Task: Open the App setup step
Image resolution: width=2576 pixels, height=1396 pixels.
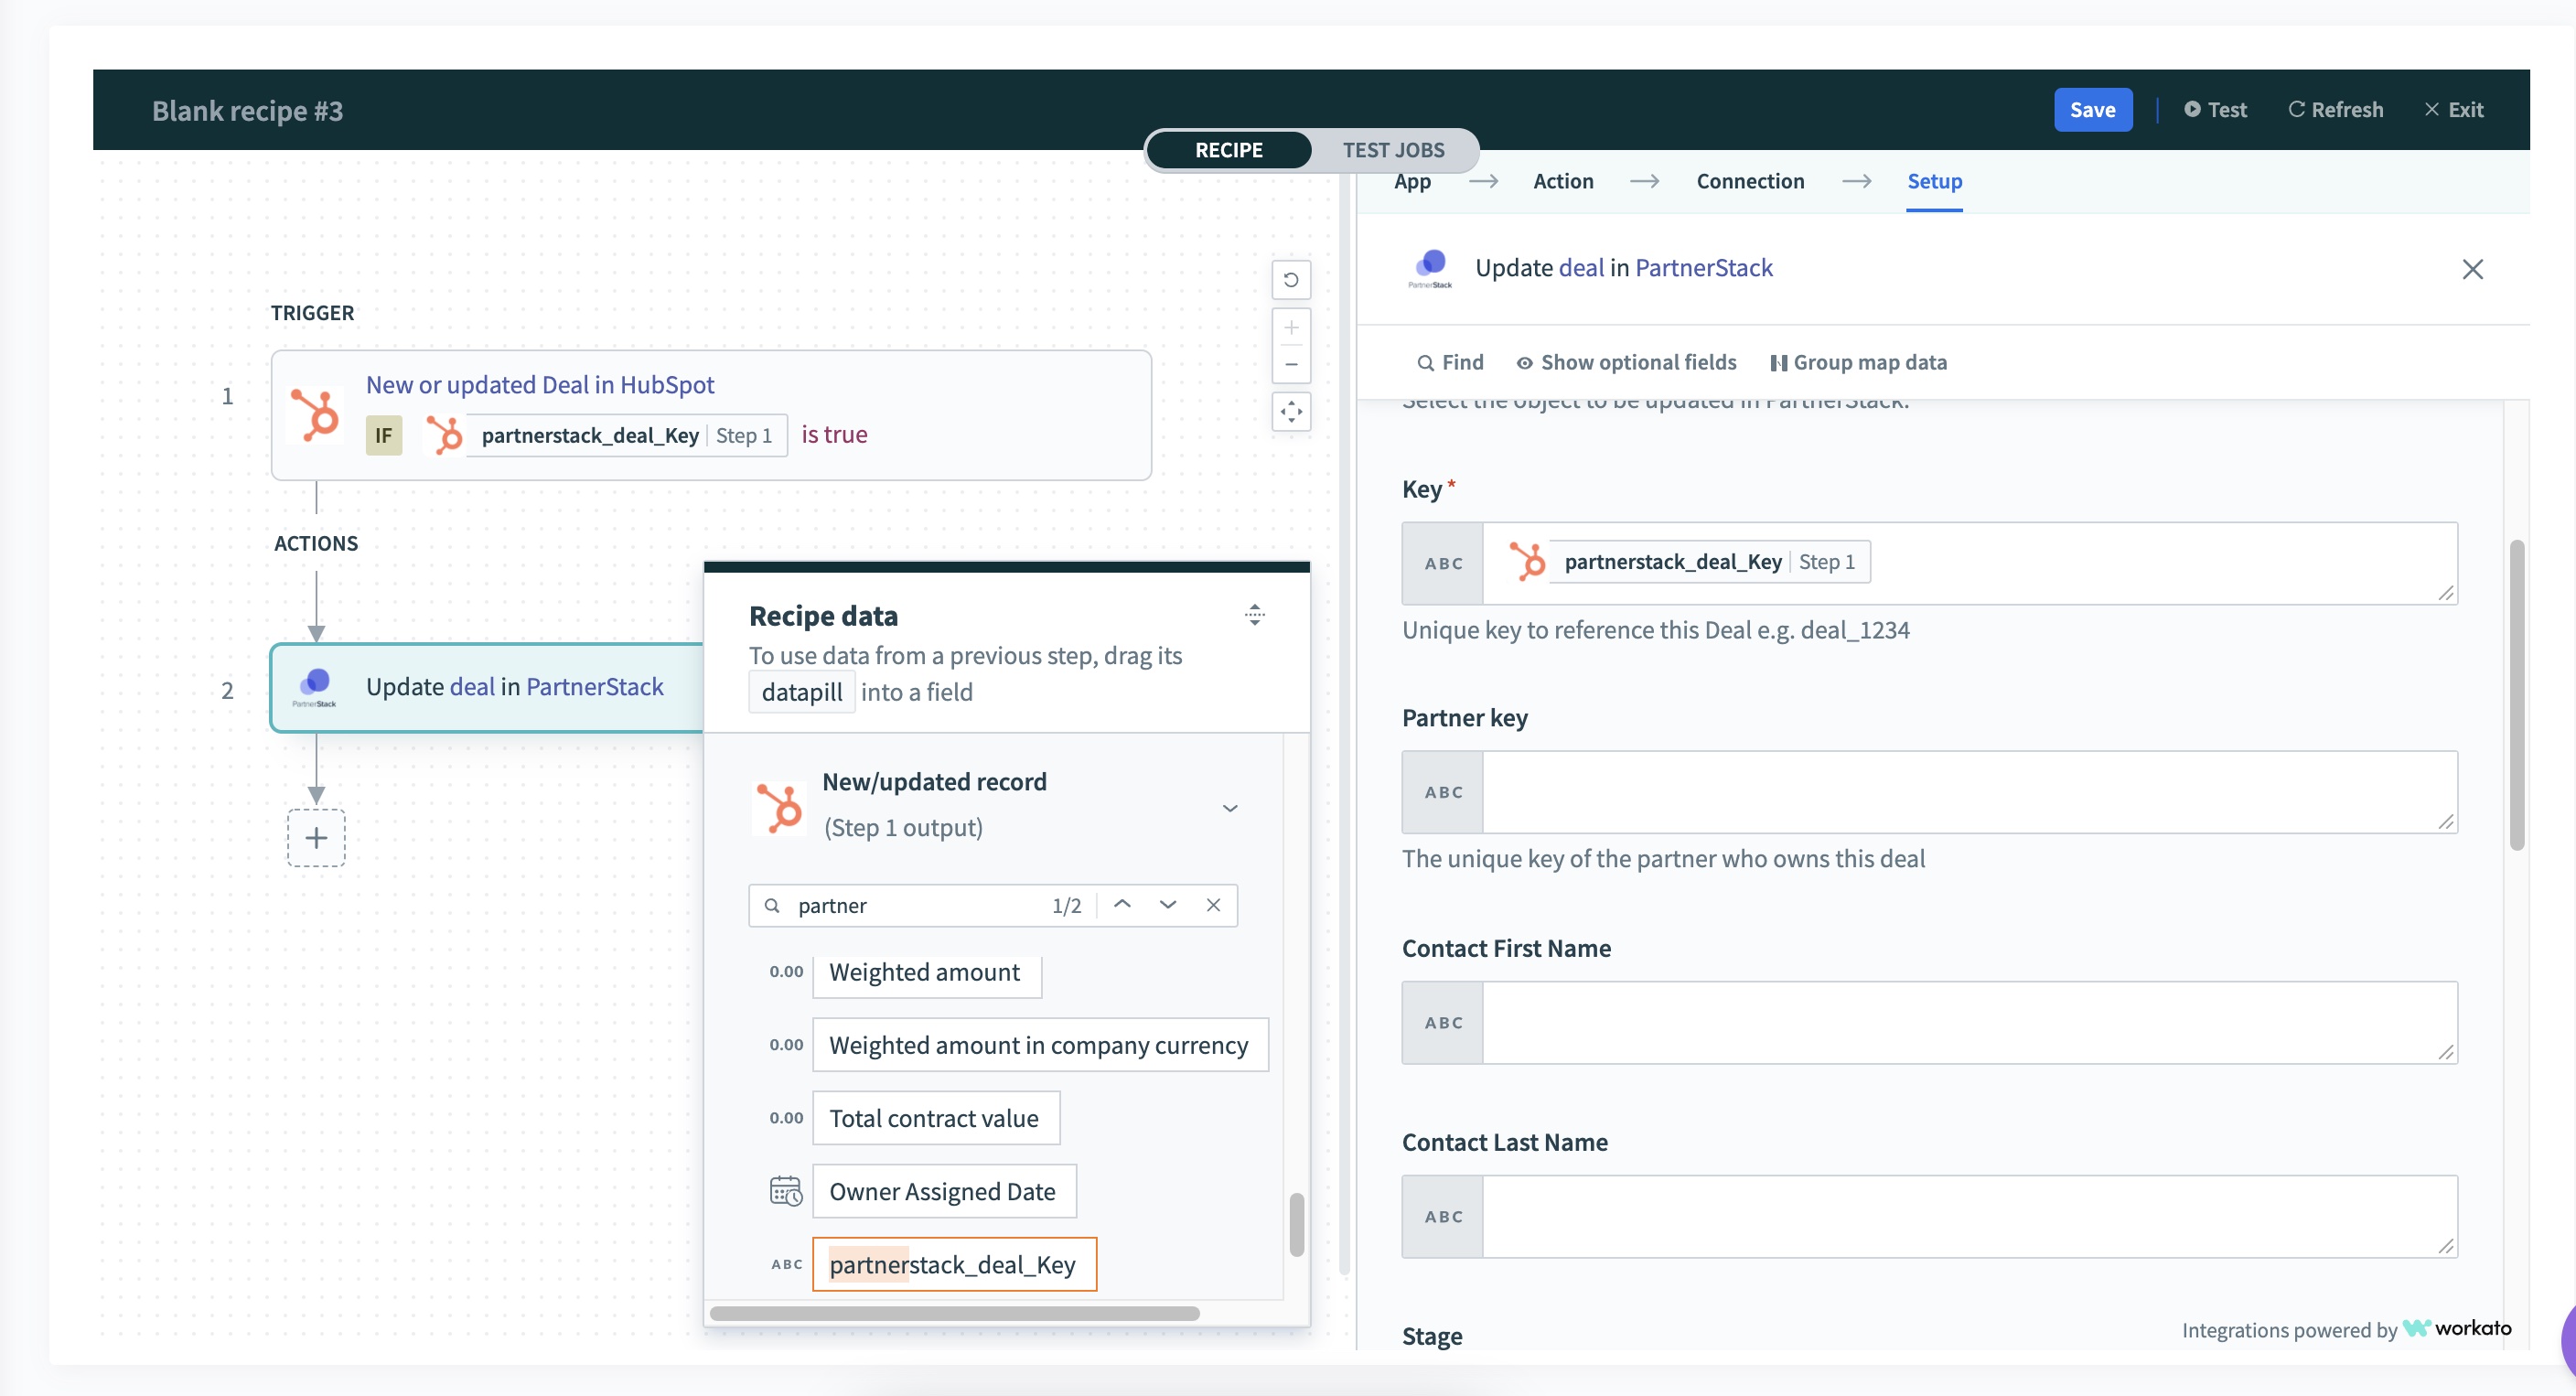Action: pyautogui.click(x=1412, y=181)
